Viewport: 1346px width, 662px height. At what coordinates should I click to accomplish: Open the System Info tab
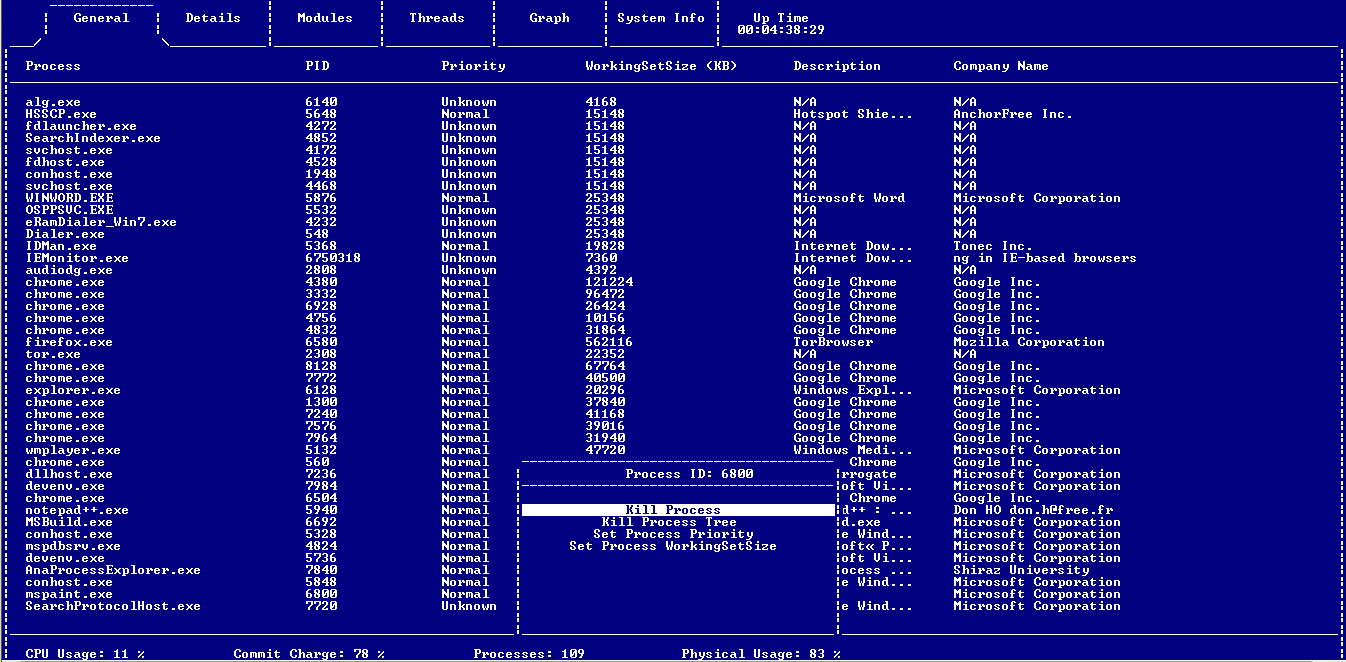(661, 18)
